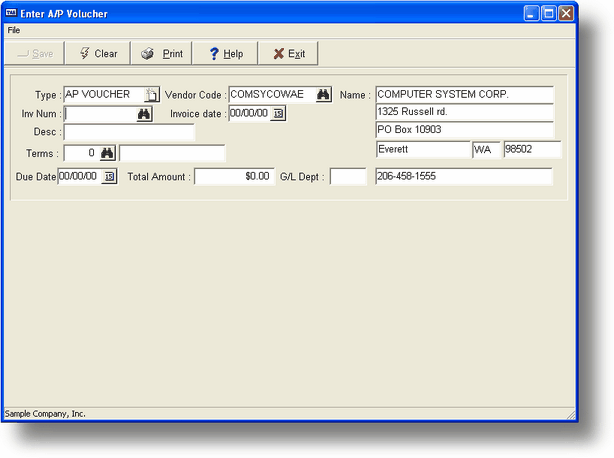Clear the voucher form with Clear button
This screenshot has height=458, width=614.
click(98, 53)
